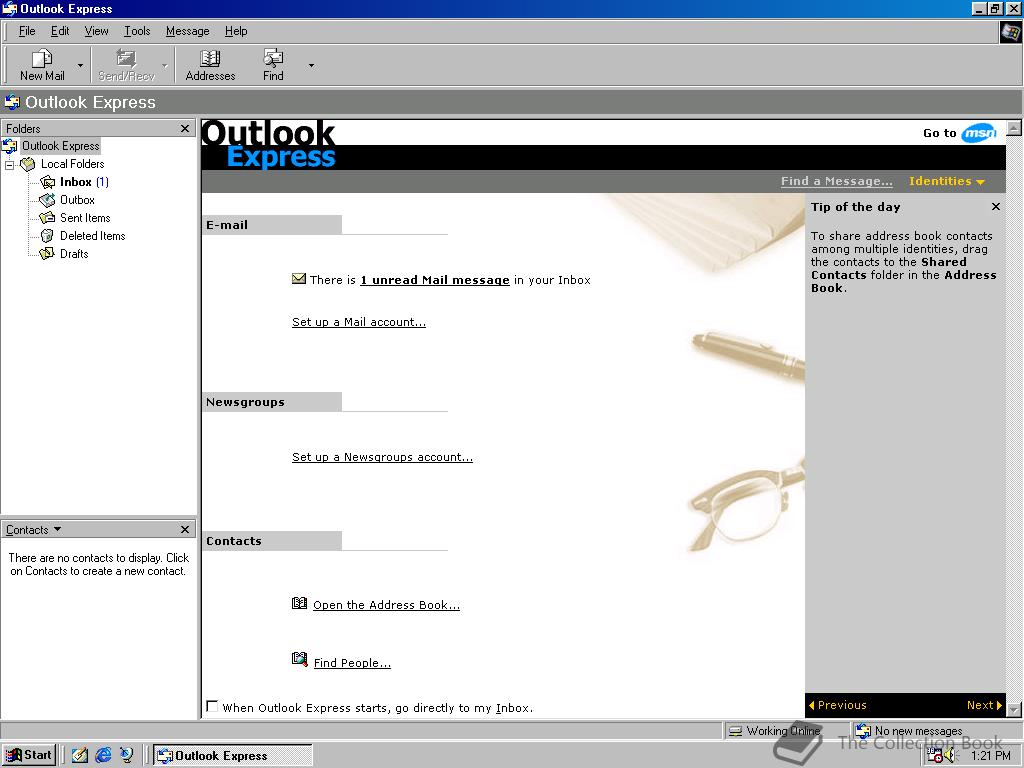Open the Contacts pane dropdown menu

[x=33, y=530]
